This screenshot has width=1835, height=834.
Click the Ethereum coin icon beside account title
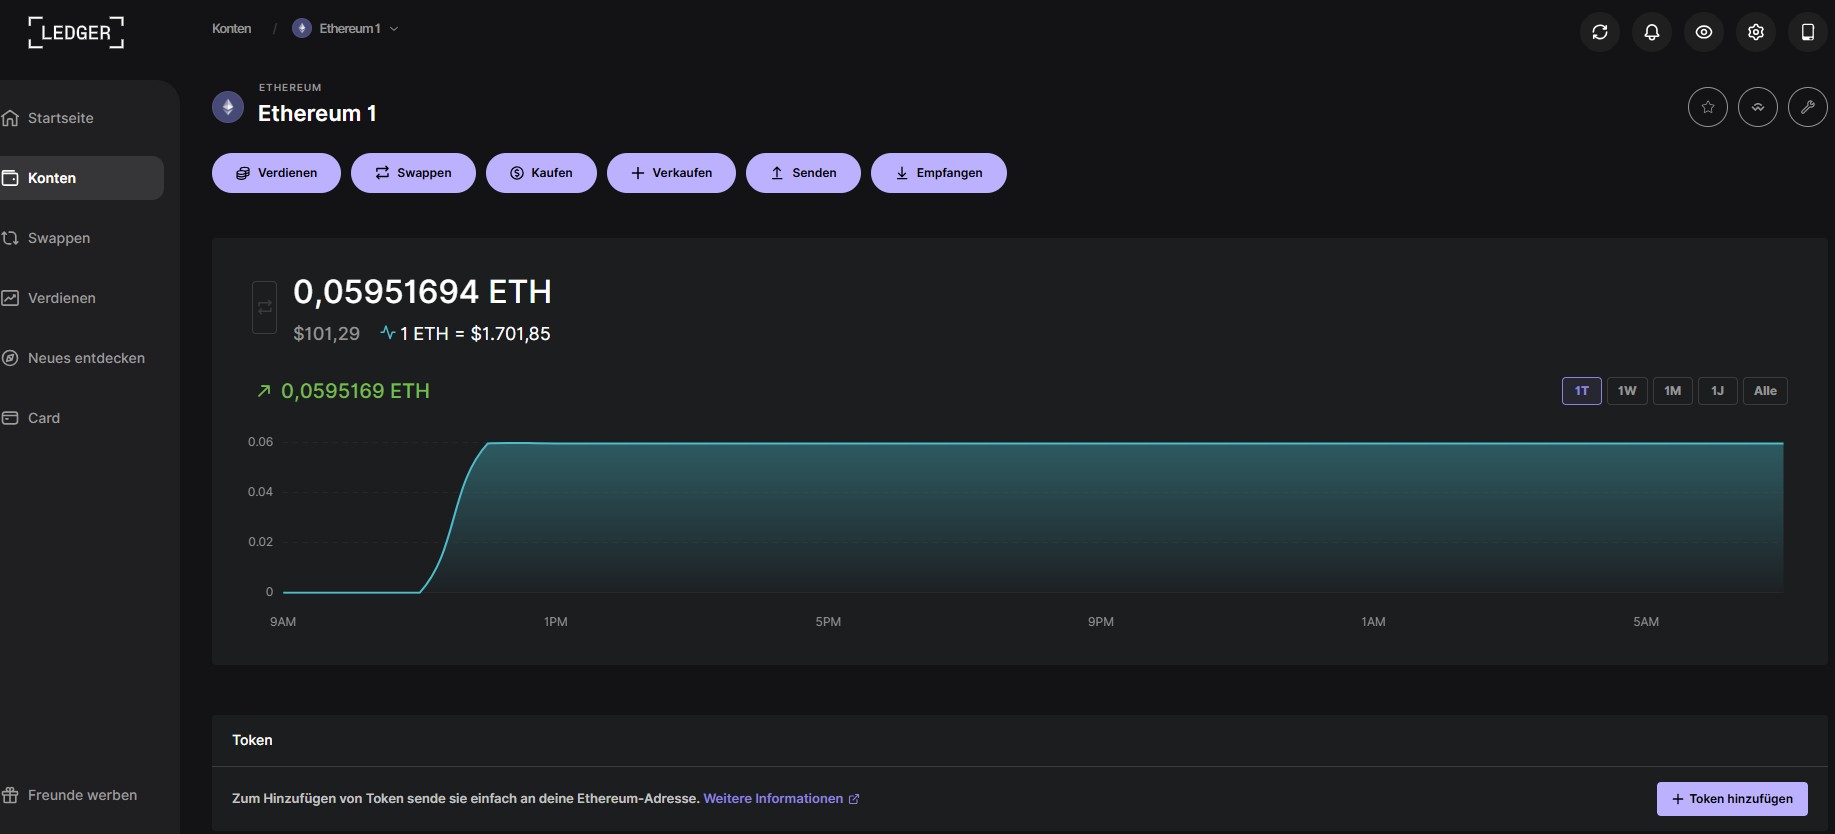(x=228, y=107)
